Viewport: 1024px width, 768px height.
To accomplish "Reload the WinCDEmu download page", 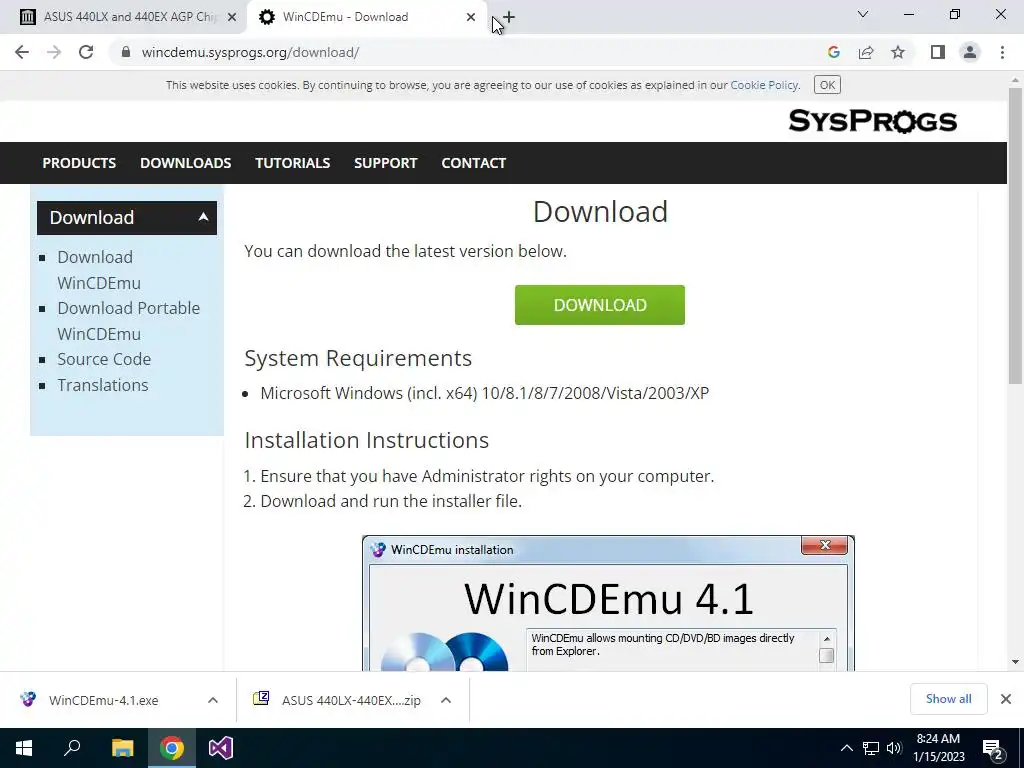I will [86, 52].
